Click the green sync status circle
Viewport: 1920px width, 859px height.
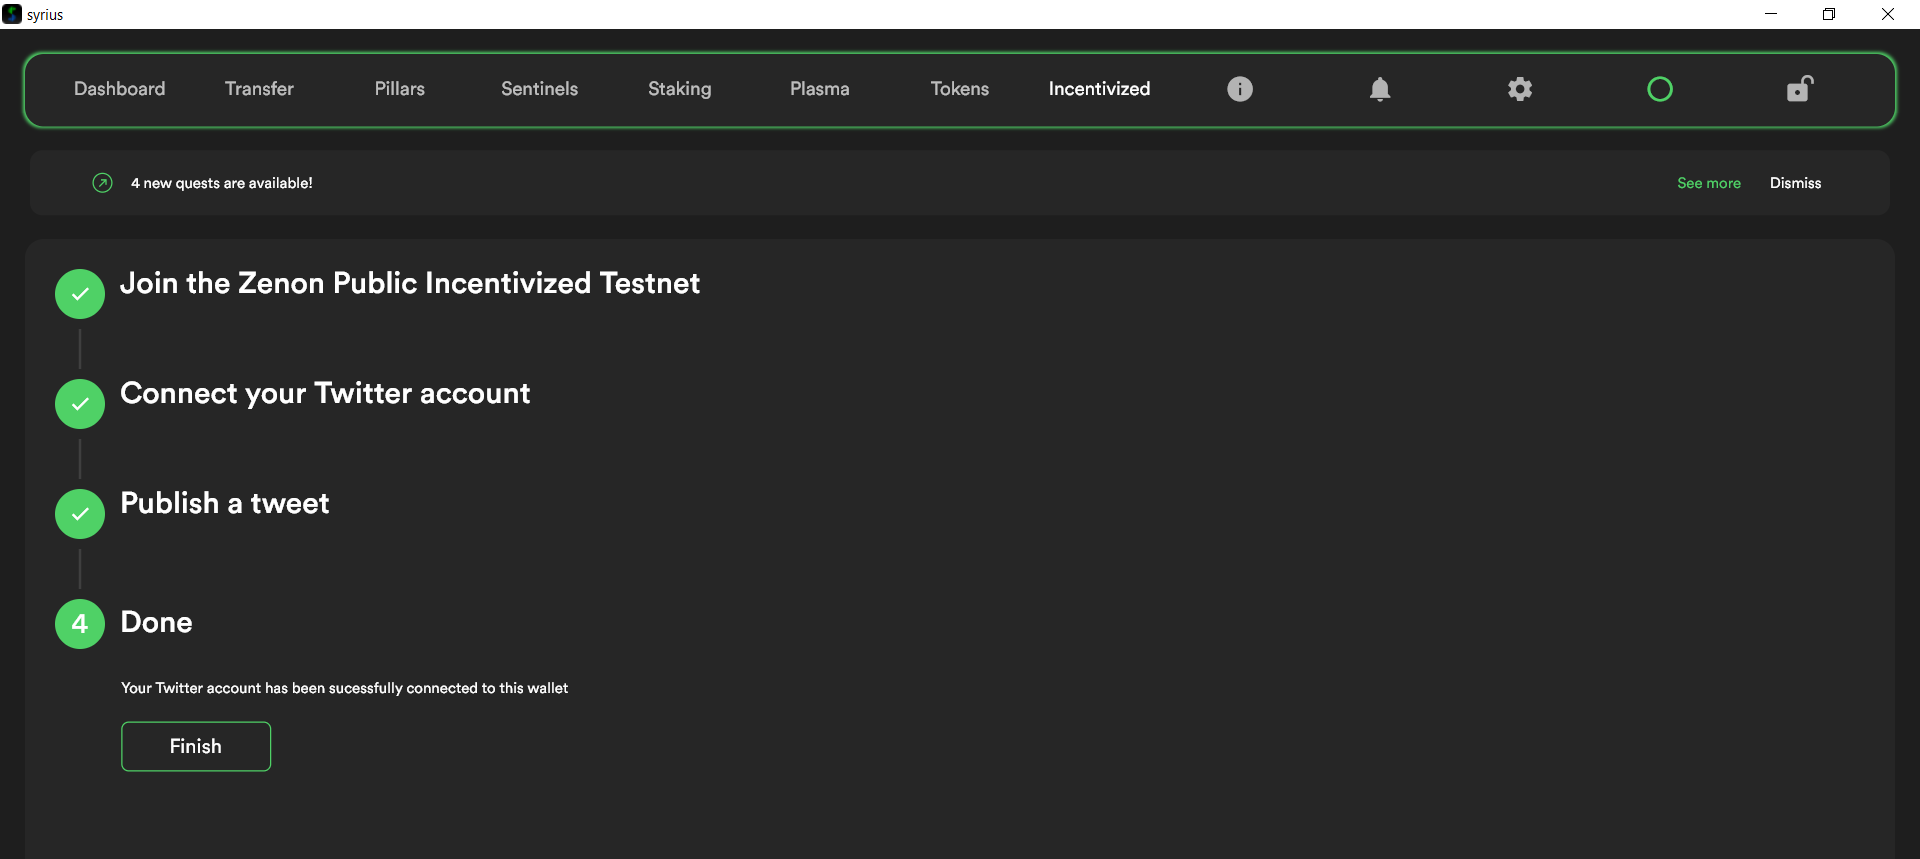click(x=1659, y=89)
